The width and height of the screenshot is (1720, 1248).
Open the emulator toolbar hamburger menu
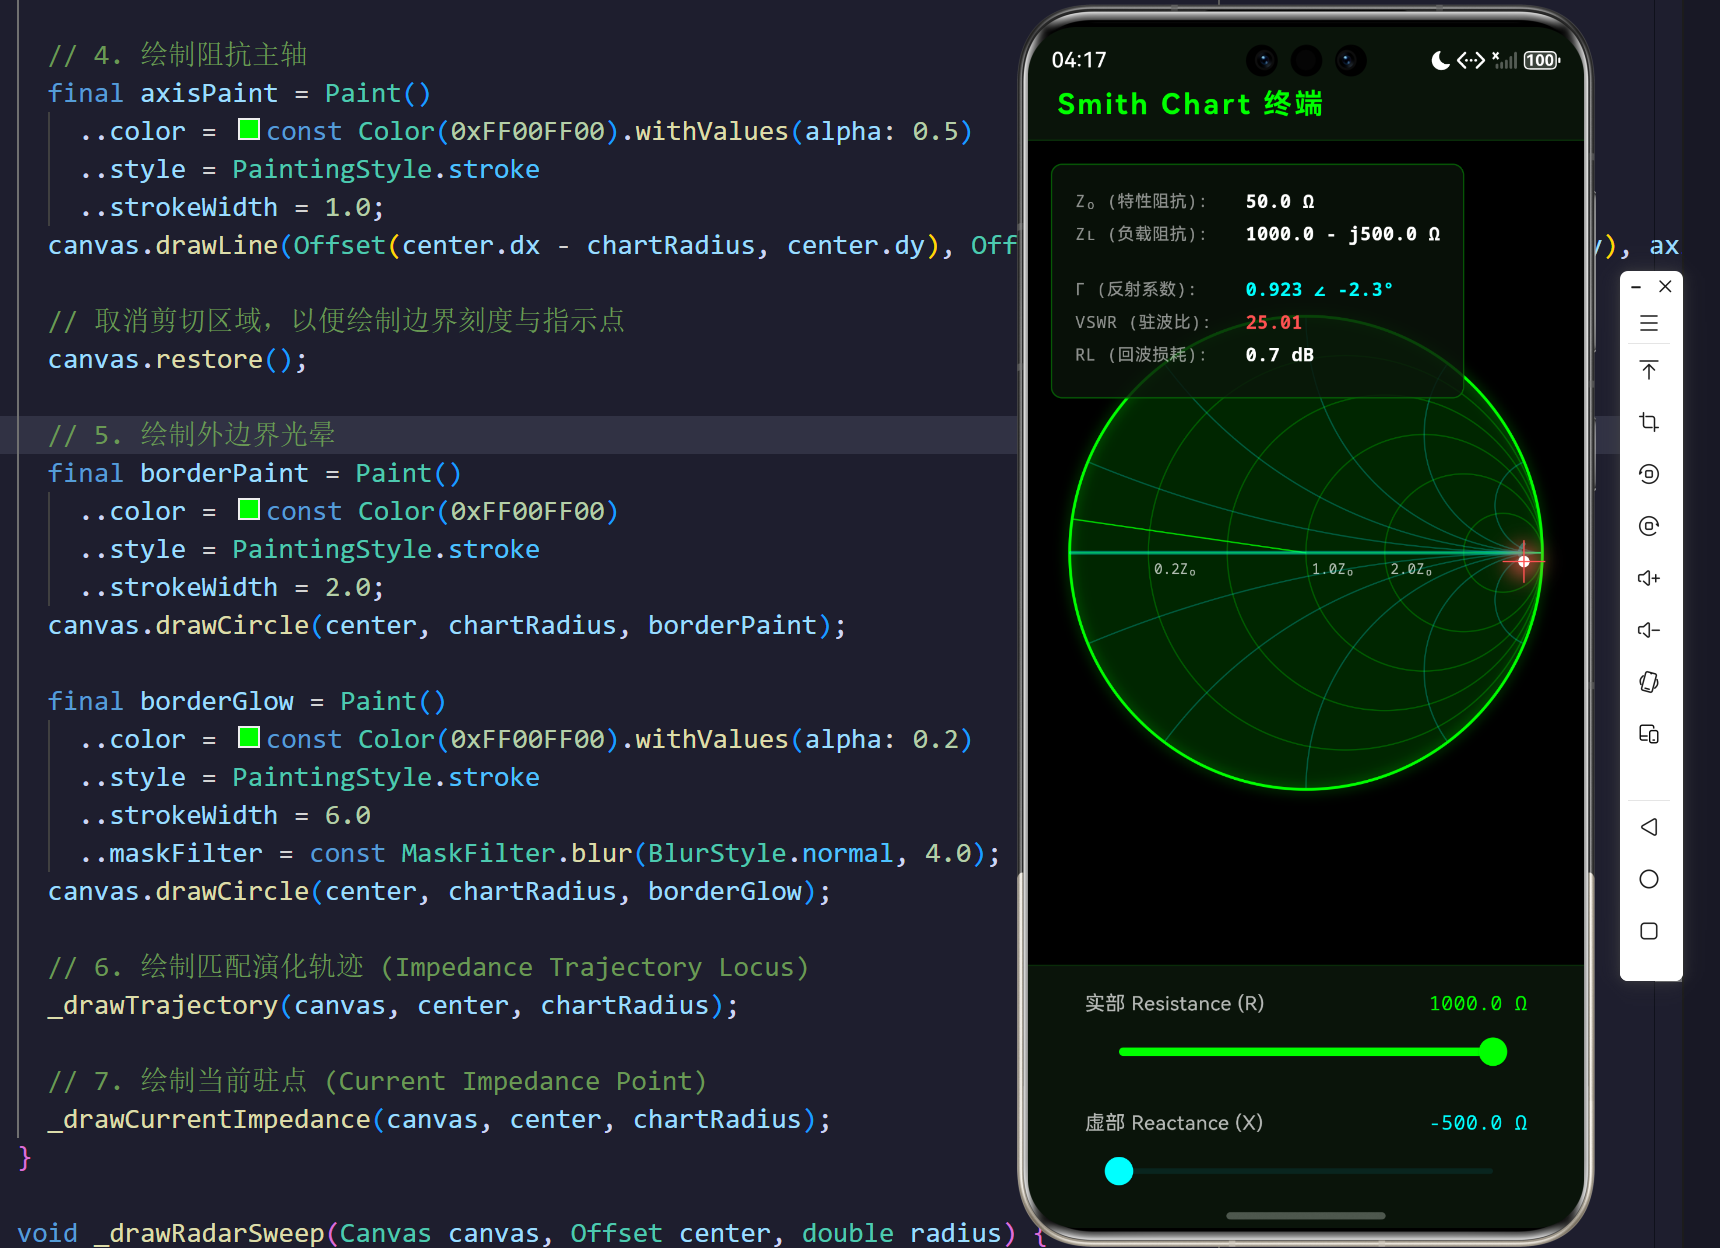[1649, 323]
